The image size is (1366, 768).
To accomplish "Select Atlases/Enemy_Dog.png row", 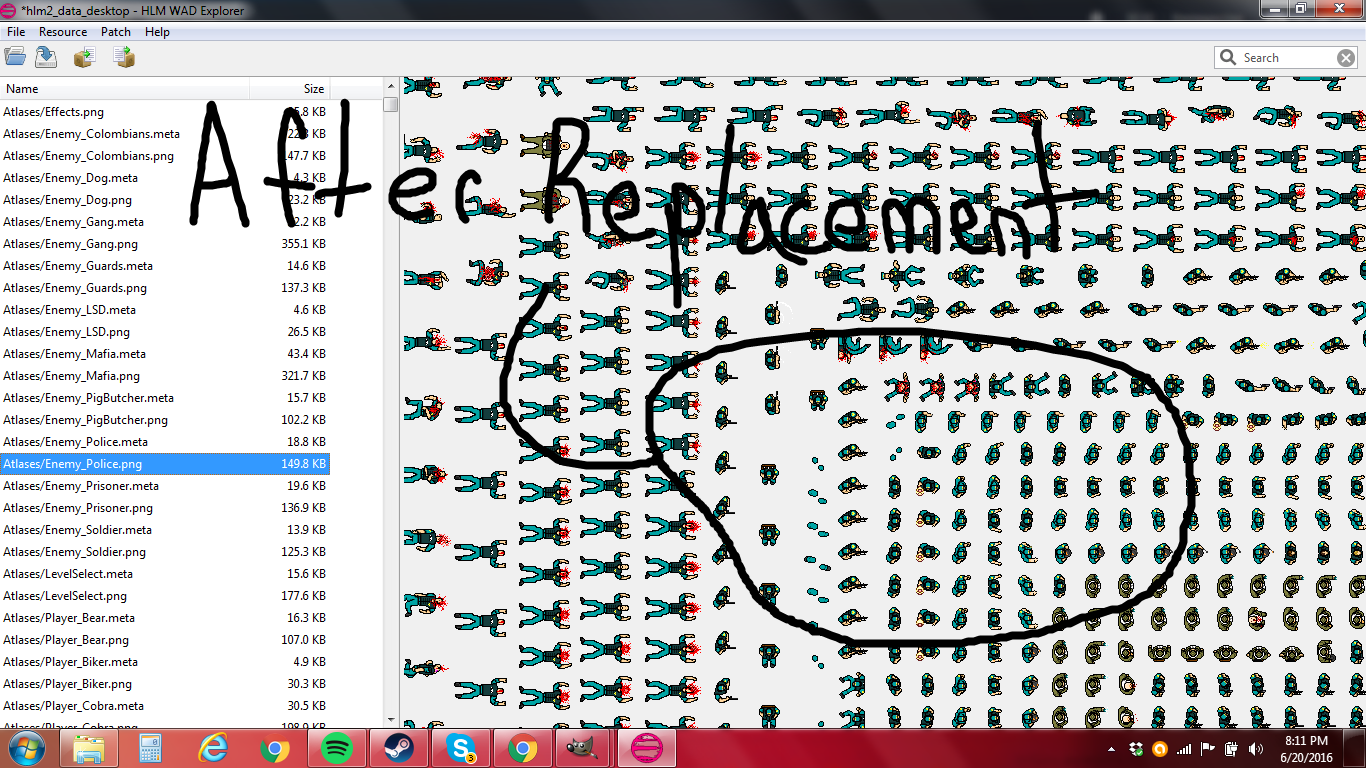I will [x=164, y=200].
